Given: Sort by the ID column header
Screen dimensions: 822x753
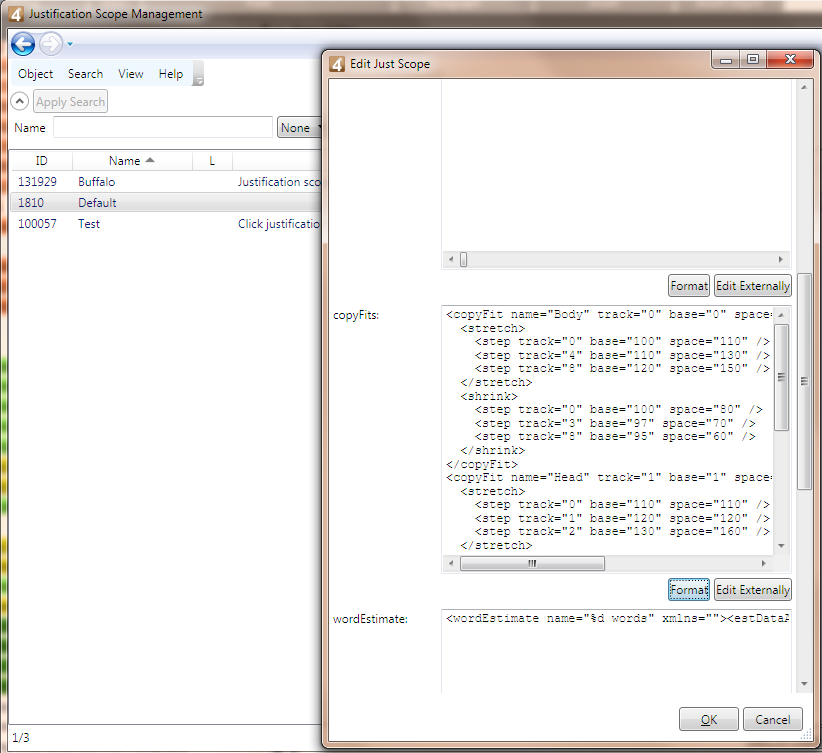Looking at the screenshot, I should 41,161.
